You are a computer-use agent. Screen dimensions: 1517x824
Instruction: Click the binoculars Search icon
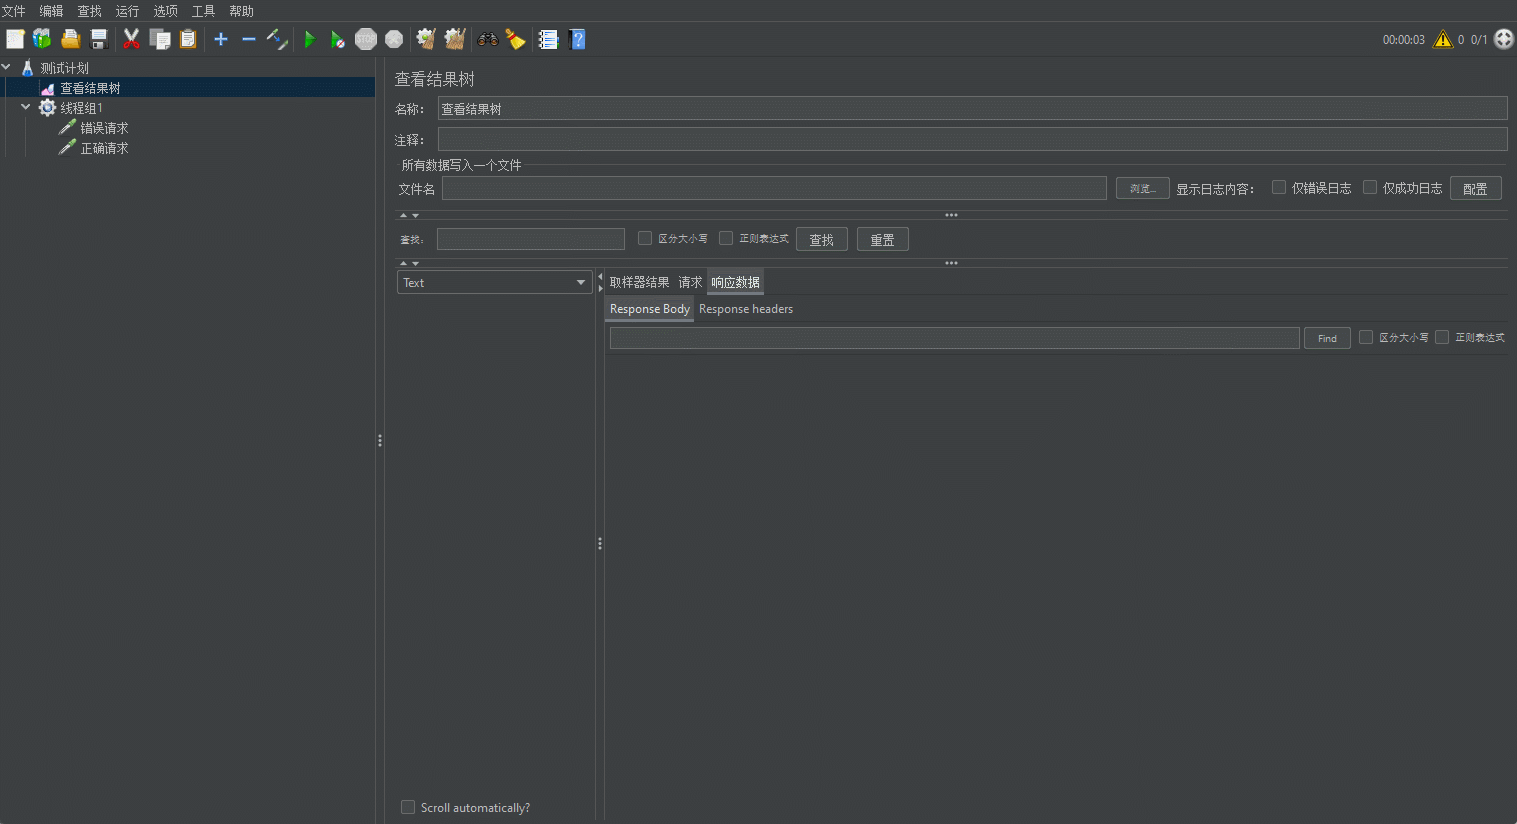tap(488, 39)
